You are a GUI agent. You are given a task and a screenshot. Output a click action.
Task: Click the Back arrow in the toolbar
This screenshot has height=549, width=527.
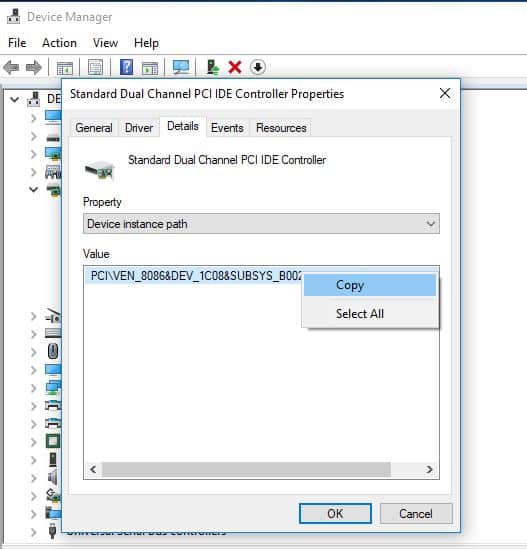(11, 67)
